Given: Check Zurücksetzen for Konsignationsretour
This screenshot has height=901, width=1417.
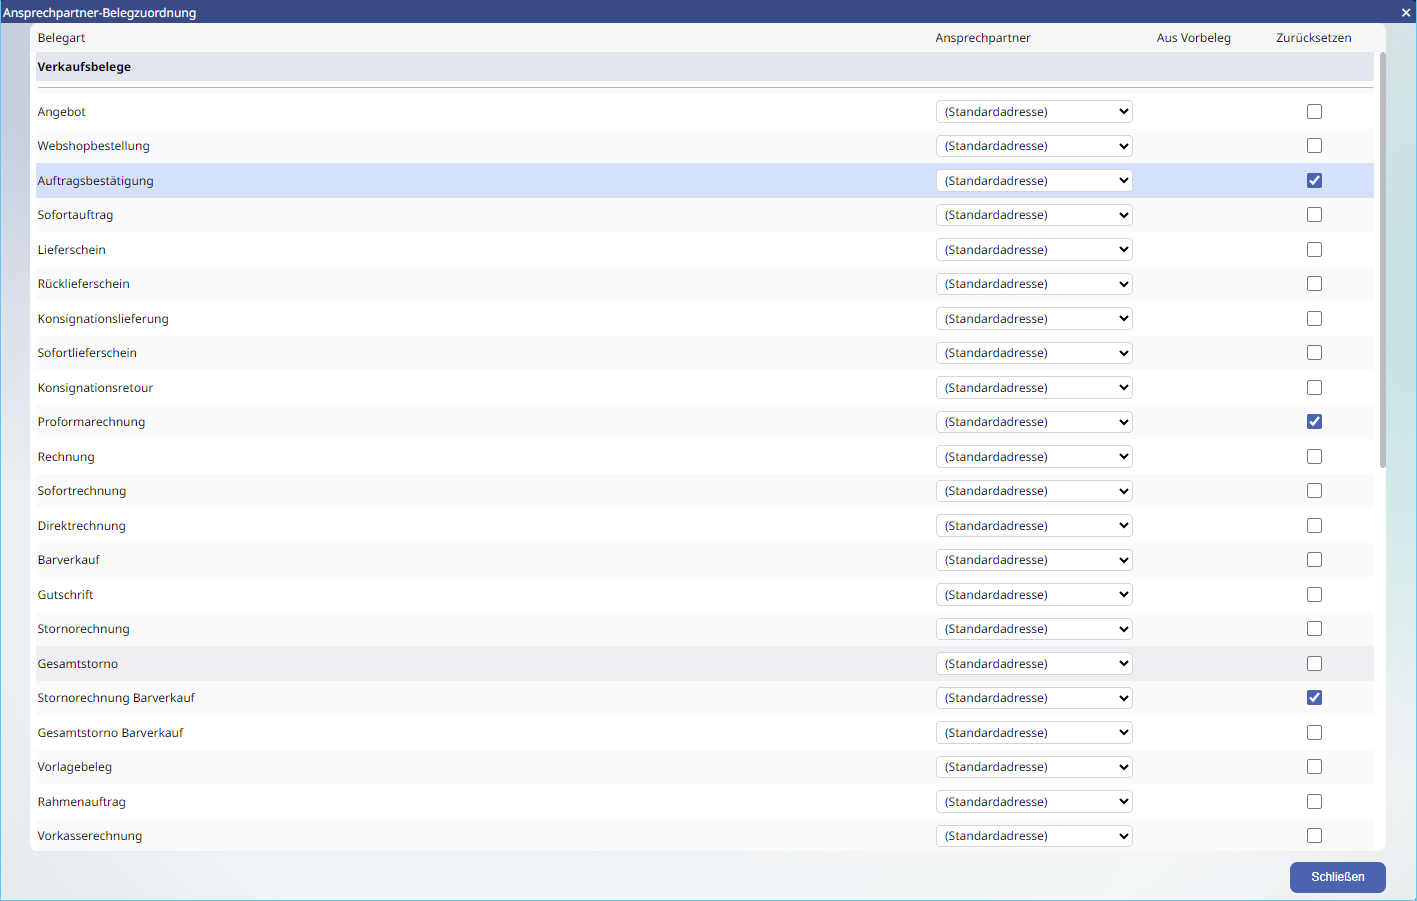Looking at the screenshot, I should [x=1314, y=388].
